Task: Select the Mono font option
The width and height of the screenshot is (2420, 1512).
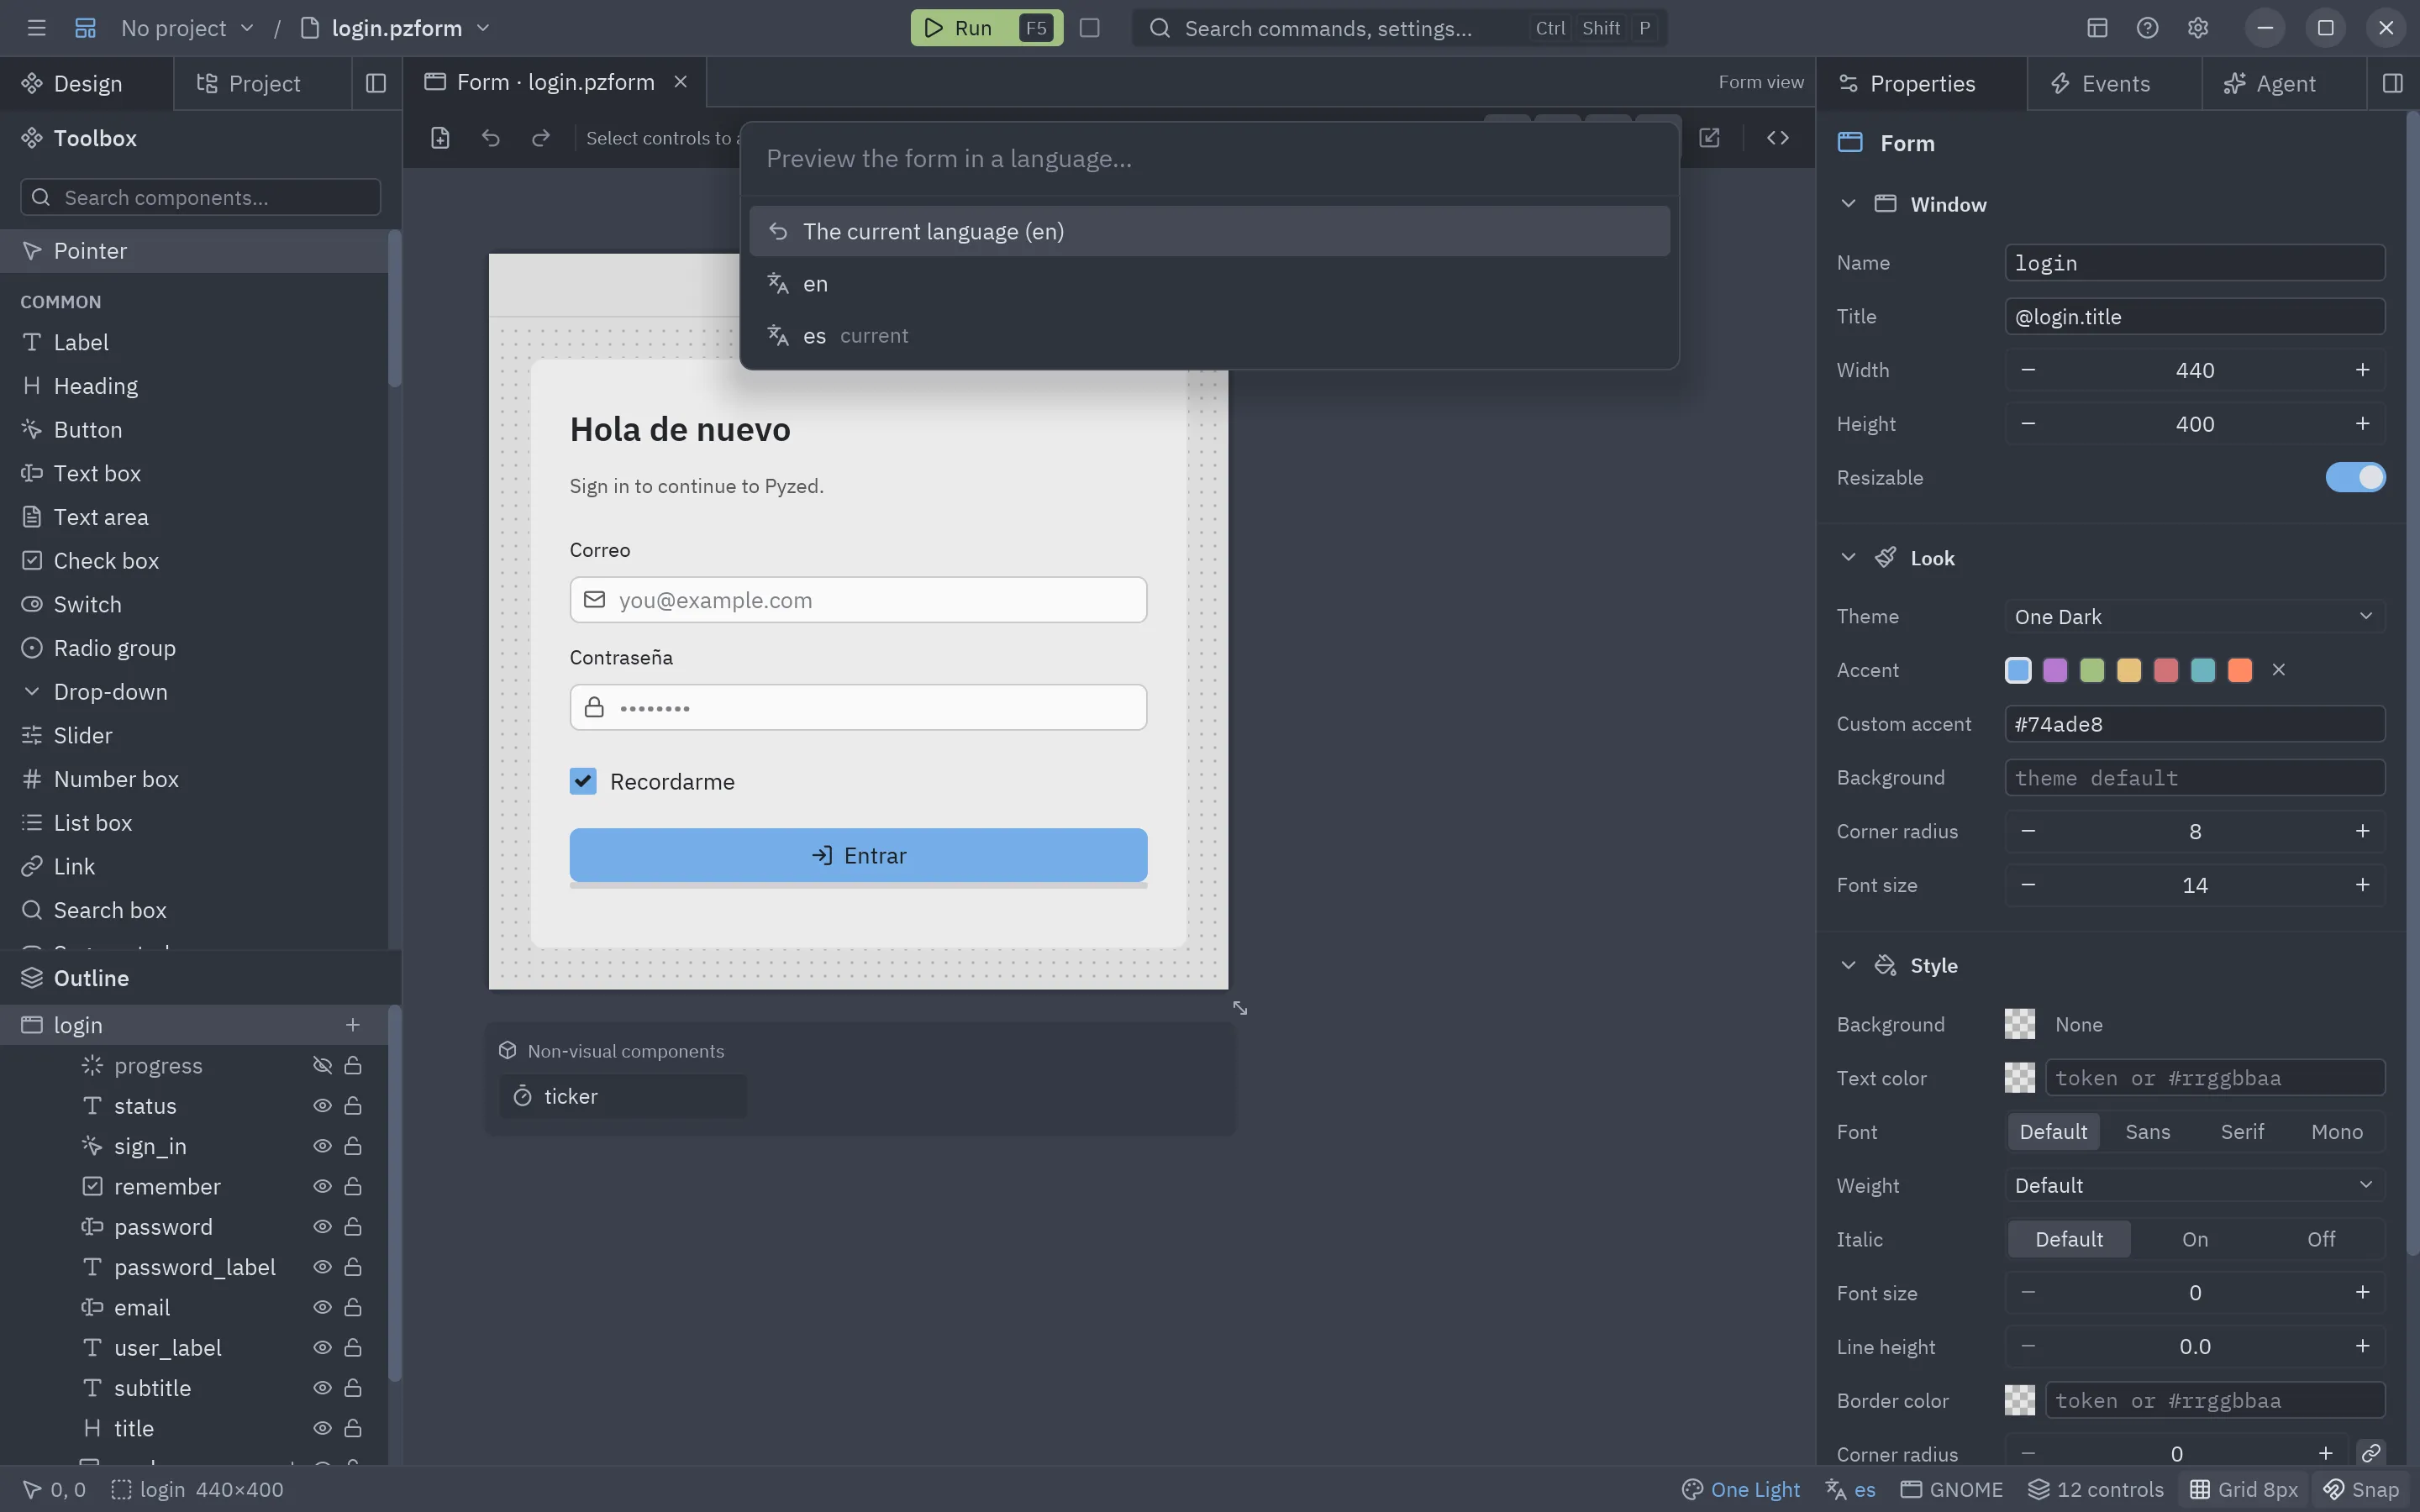Action: [x=2337, y=1132]
